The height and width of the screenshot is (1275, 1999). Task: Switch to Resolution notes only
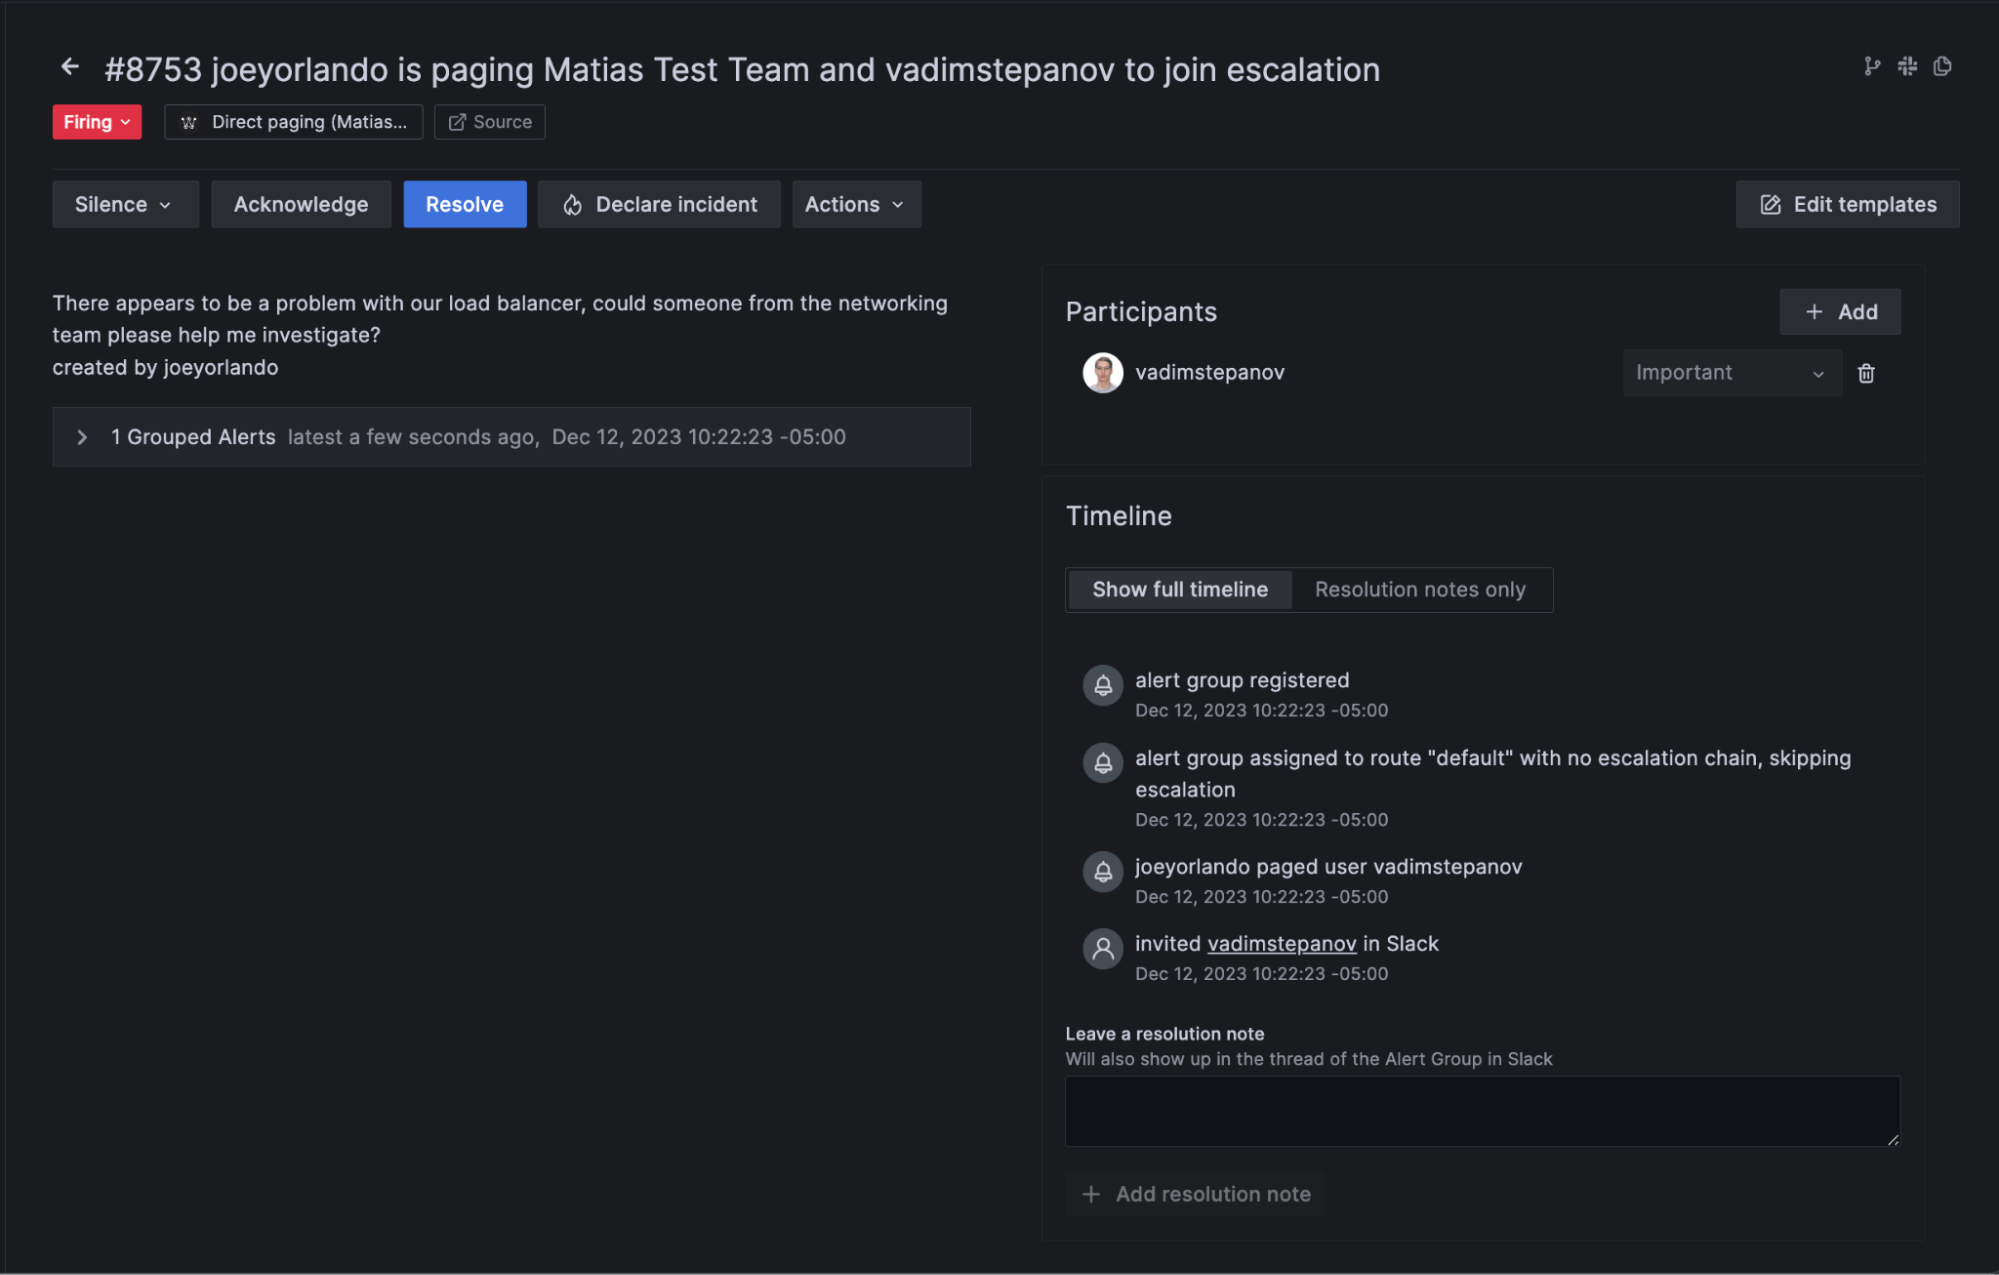click(1420, 590)
